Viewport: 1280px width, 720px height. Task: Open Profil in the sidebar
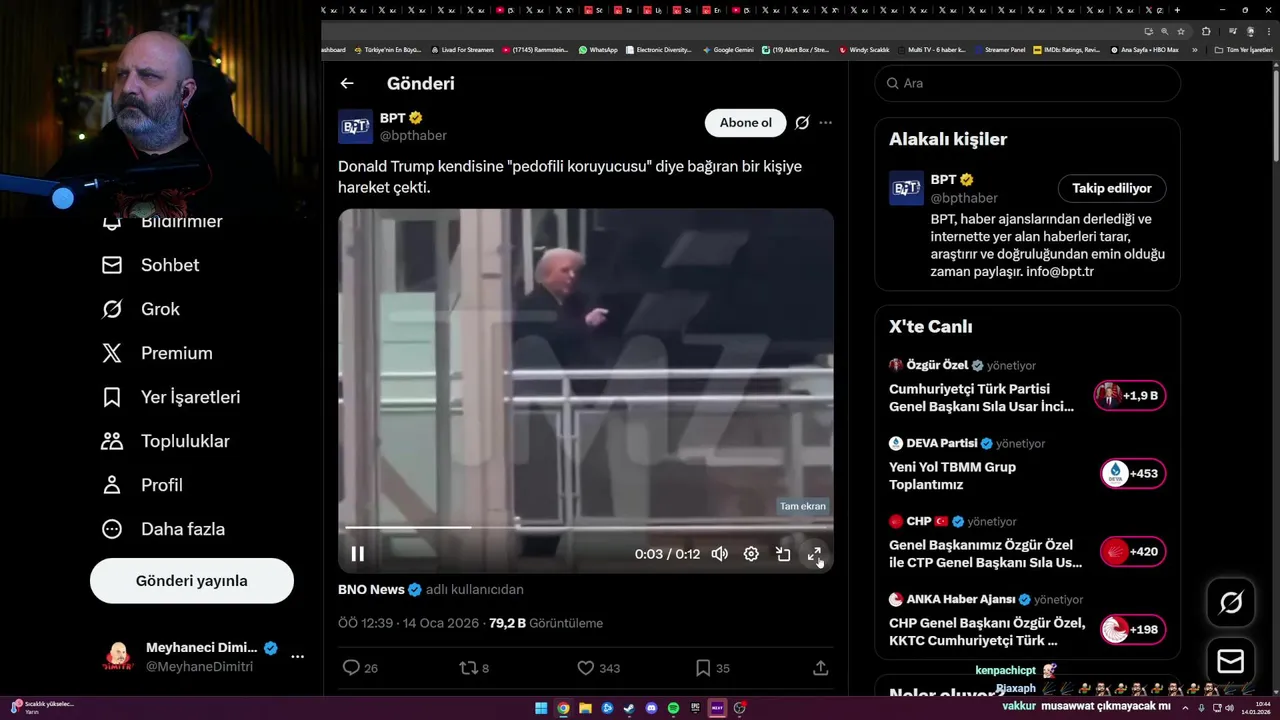point(142,485)
